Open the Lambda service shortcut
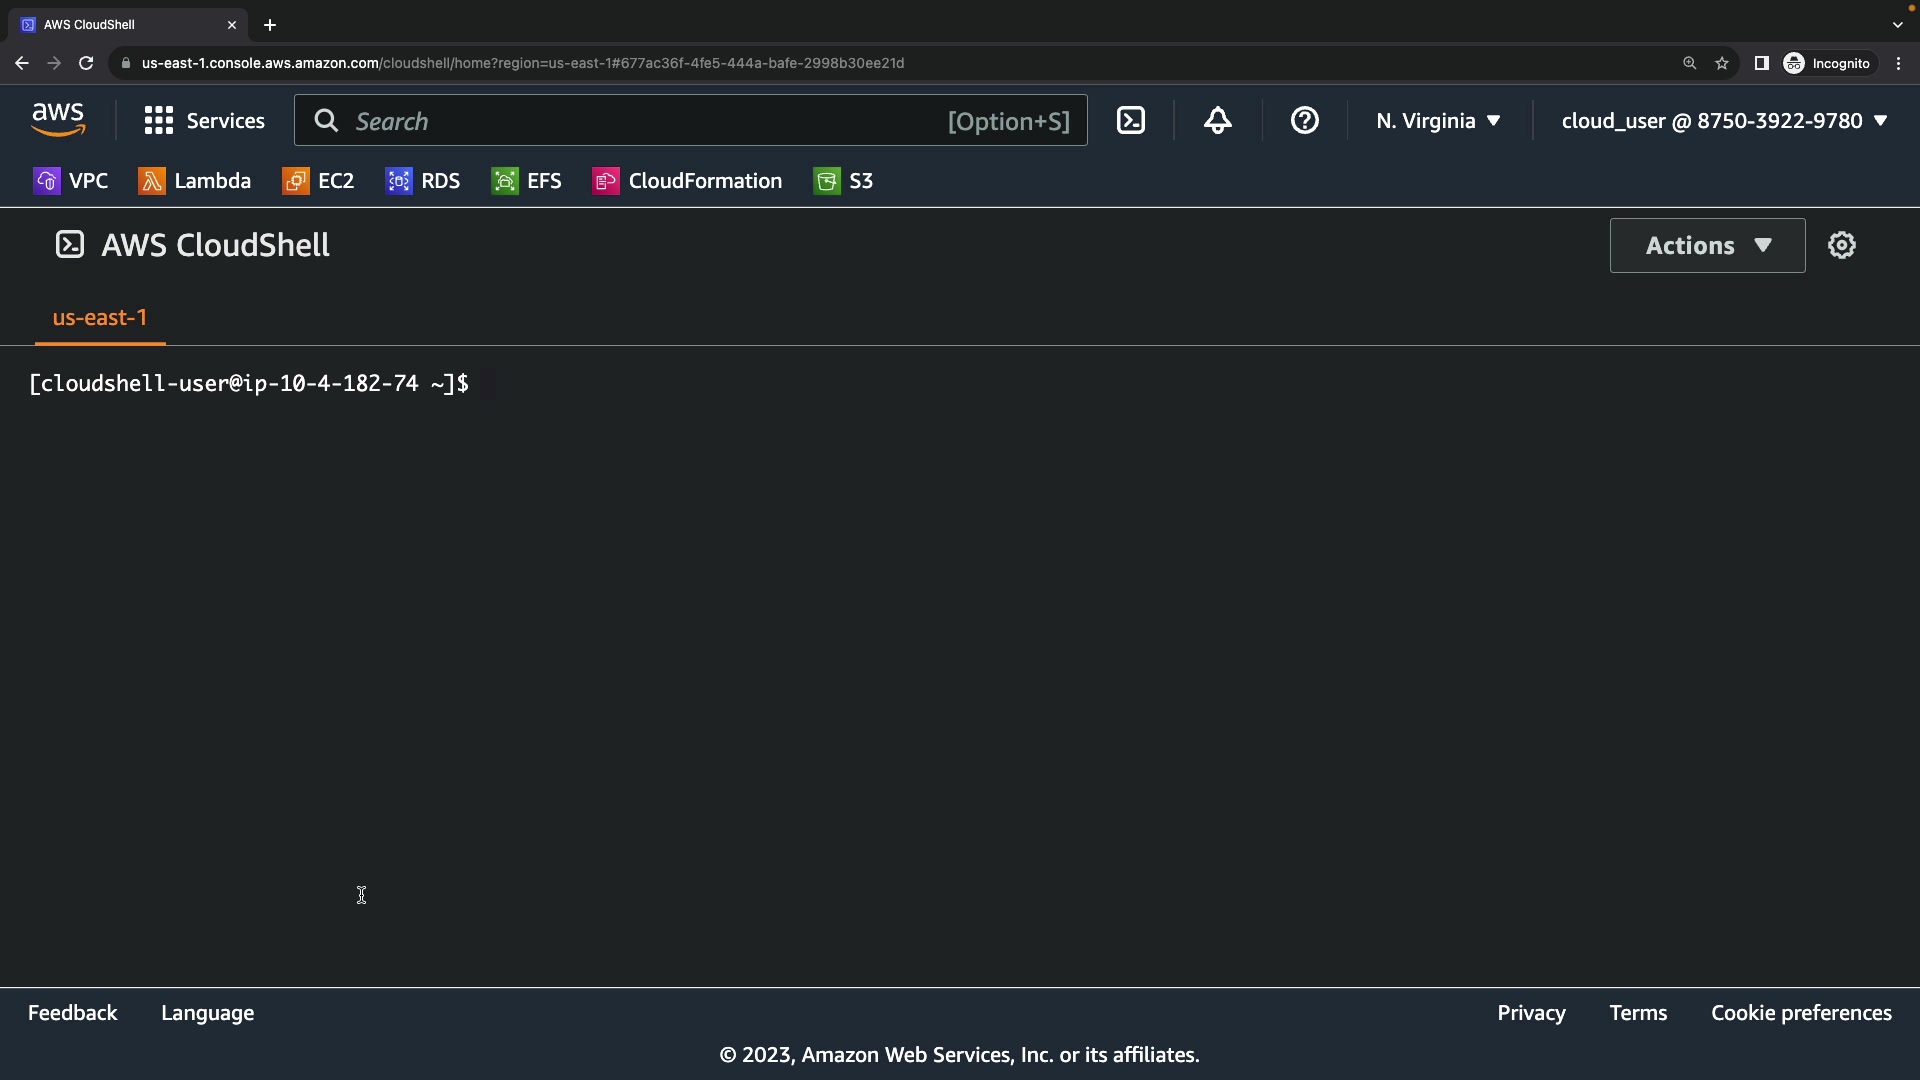Screen dimensions: 1920x1080 coord(195,181)
